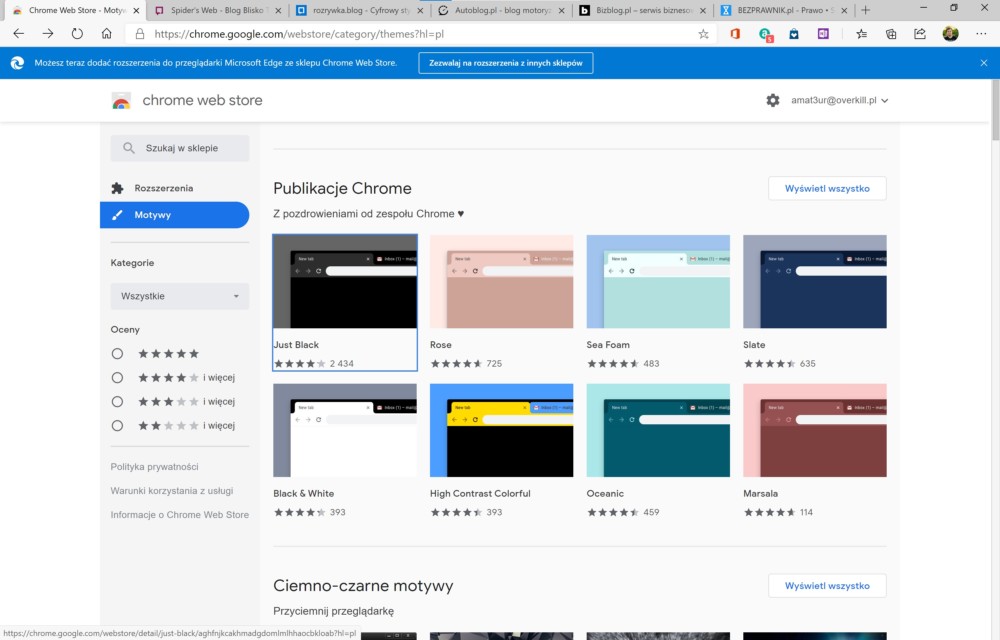Image resolution: width=1000 pixels, height=640 pixels.
Task: Switch to the Autoblog.pl tab
Action: click(503, 10)
